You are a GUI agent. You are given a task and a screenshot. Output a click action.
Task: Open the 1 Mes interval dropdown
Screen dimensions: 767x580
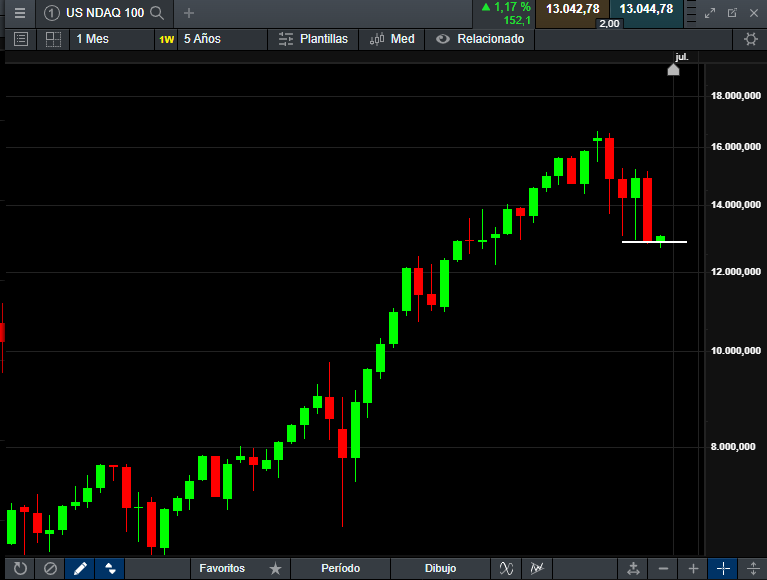[x=112, y=39]
